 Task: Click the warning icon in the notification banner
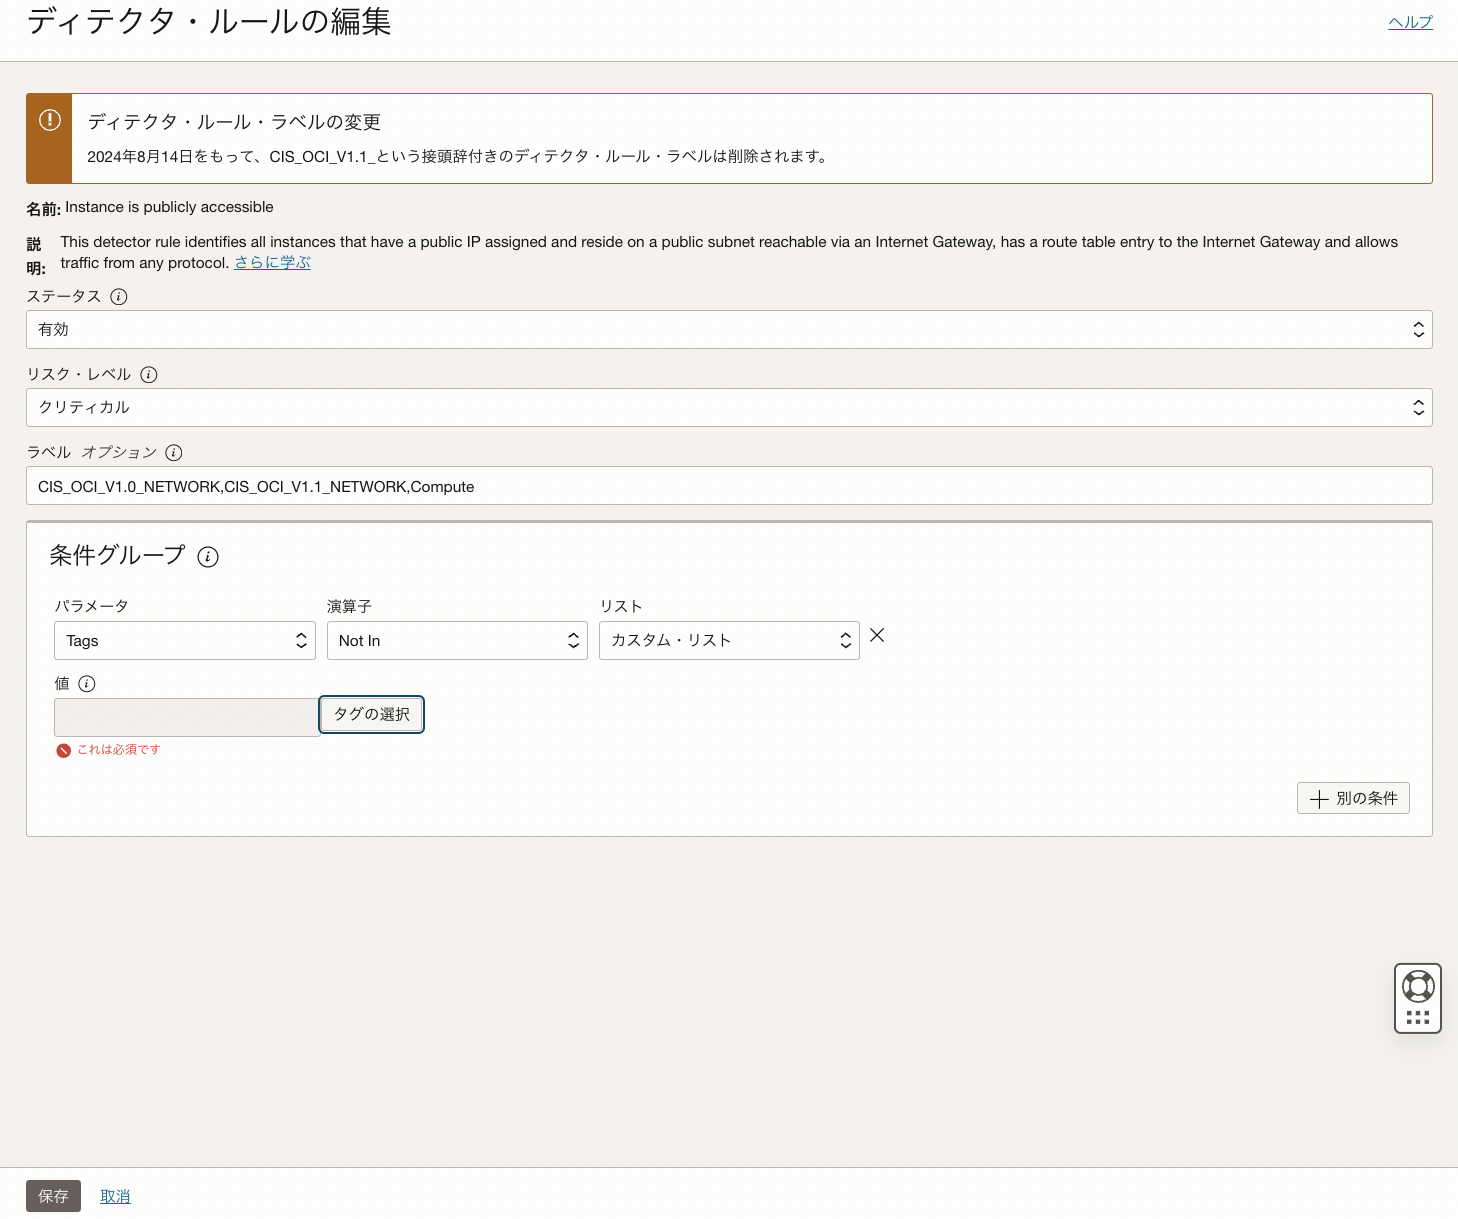click(48, 119)
